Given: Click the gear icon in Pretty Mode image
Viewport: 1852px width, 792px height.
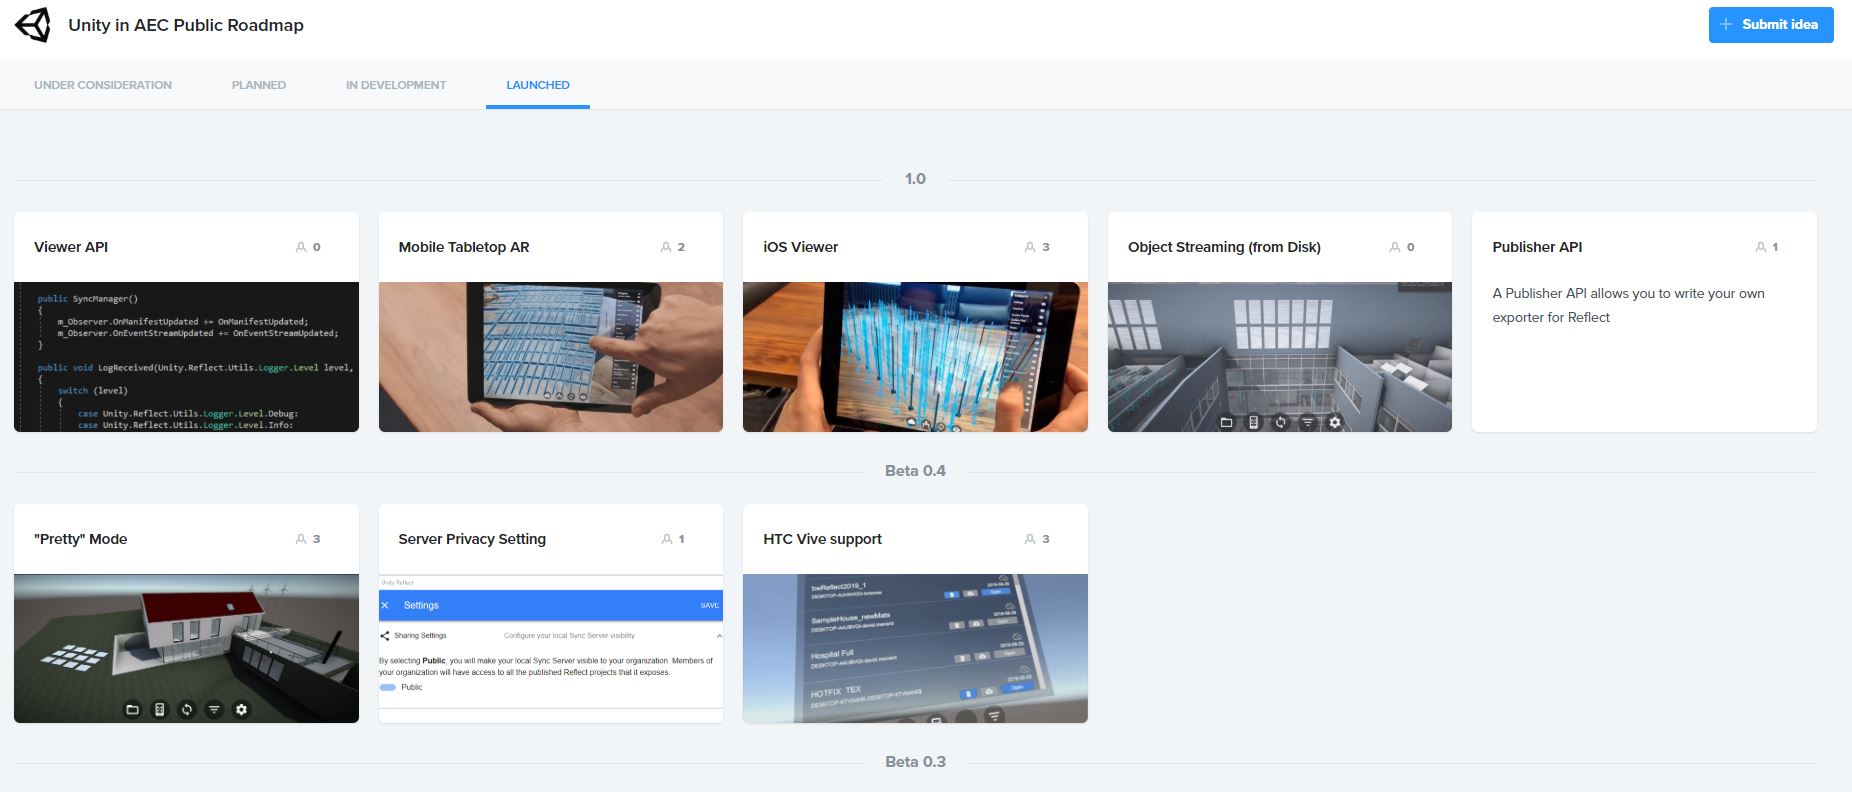Looking at the screenshot, I should tap(241, 709).
